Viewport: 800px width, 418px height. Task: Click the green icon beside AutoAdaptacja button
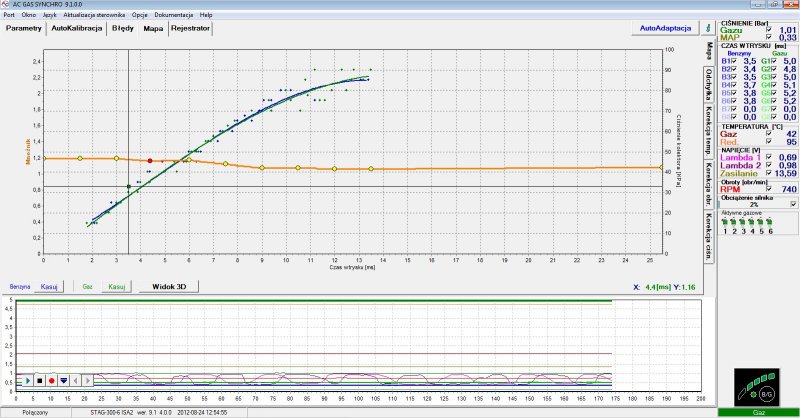click(x=708, y=28)
